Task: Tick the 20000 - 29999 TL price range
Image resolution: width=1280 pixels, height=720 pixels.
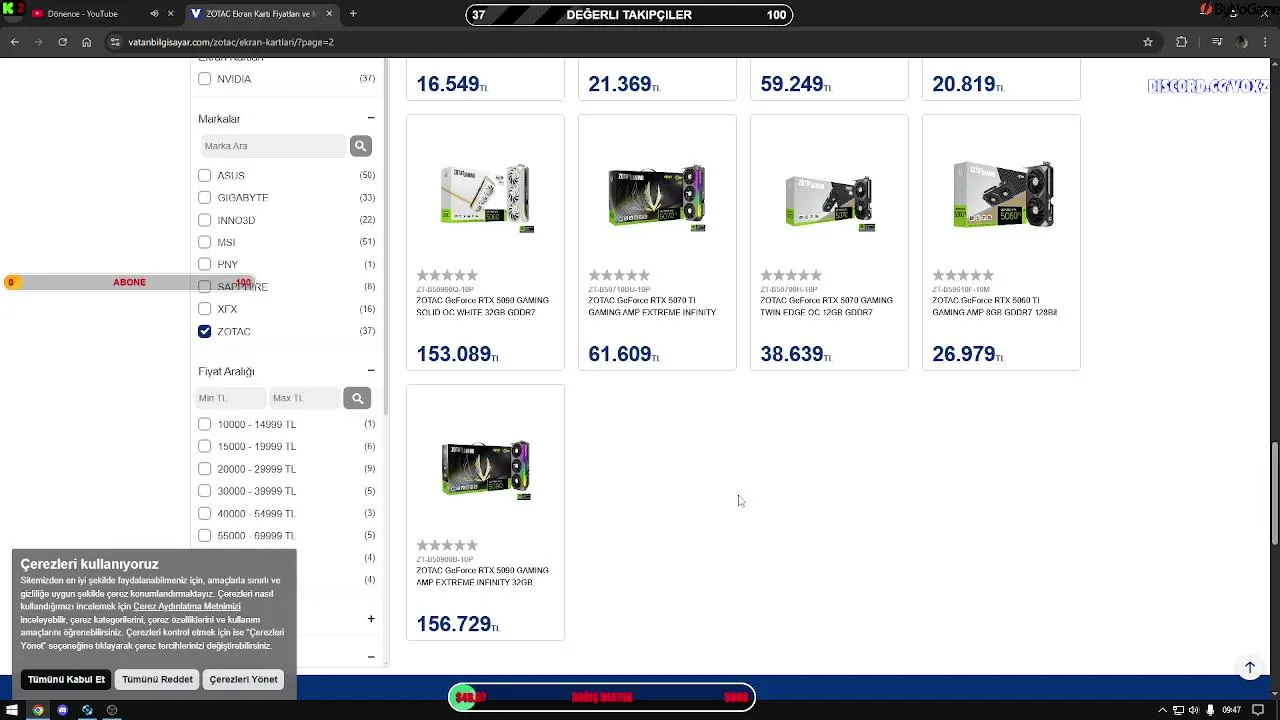Action: point(204,469)
